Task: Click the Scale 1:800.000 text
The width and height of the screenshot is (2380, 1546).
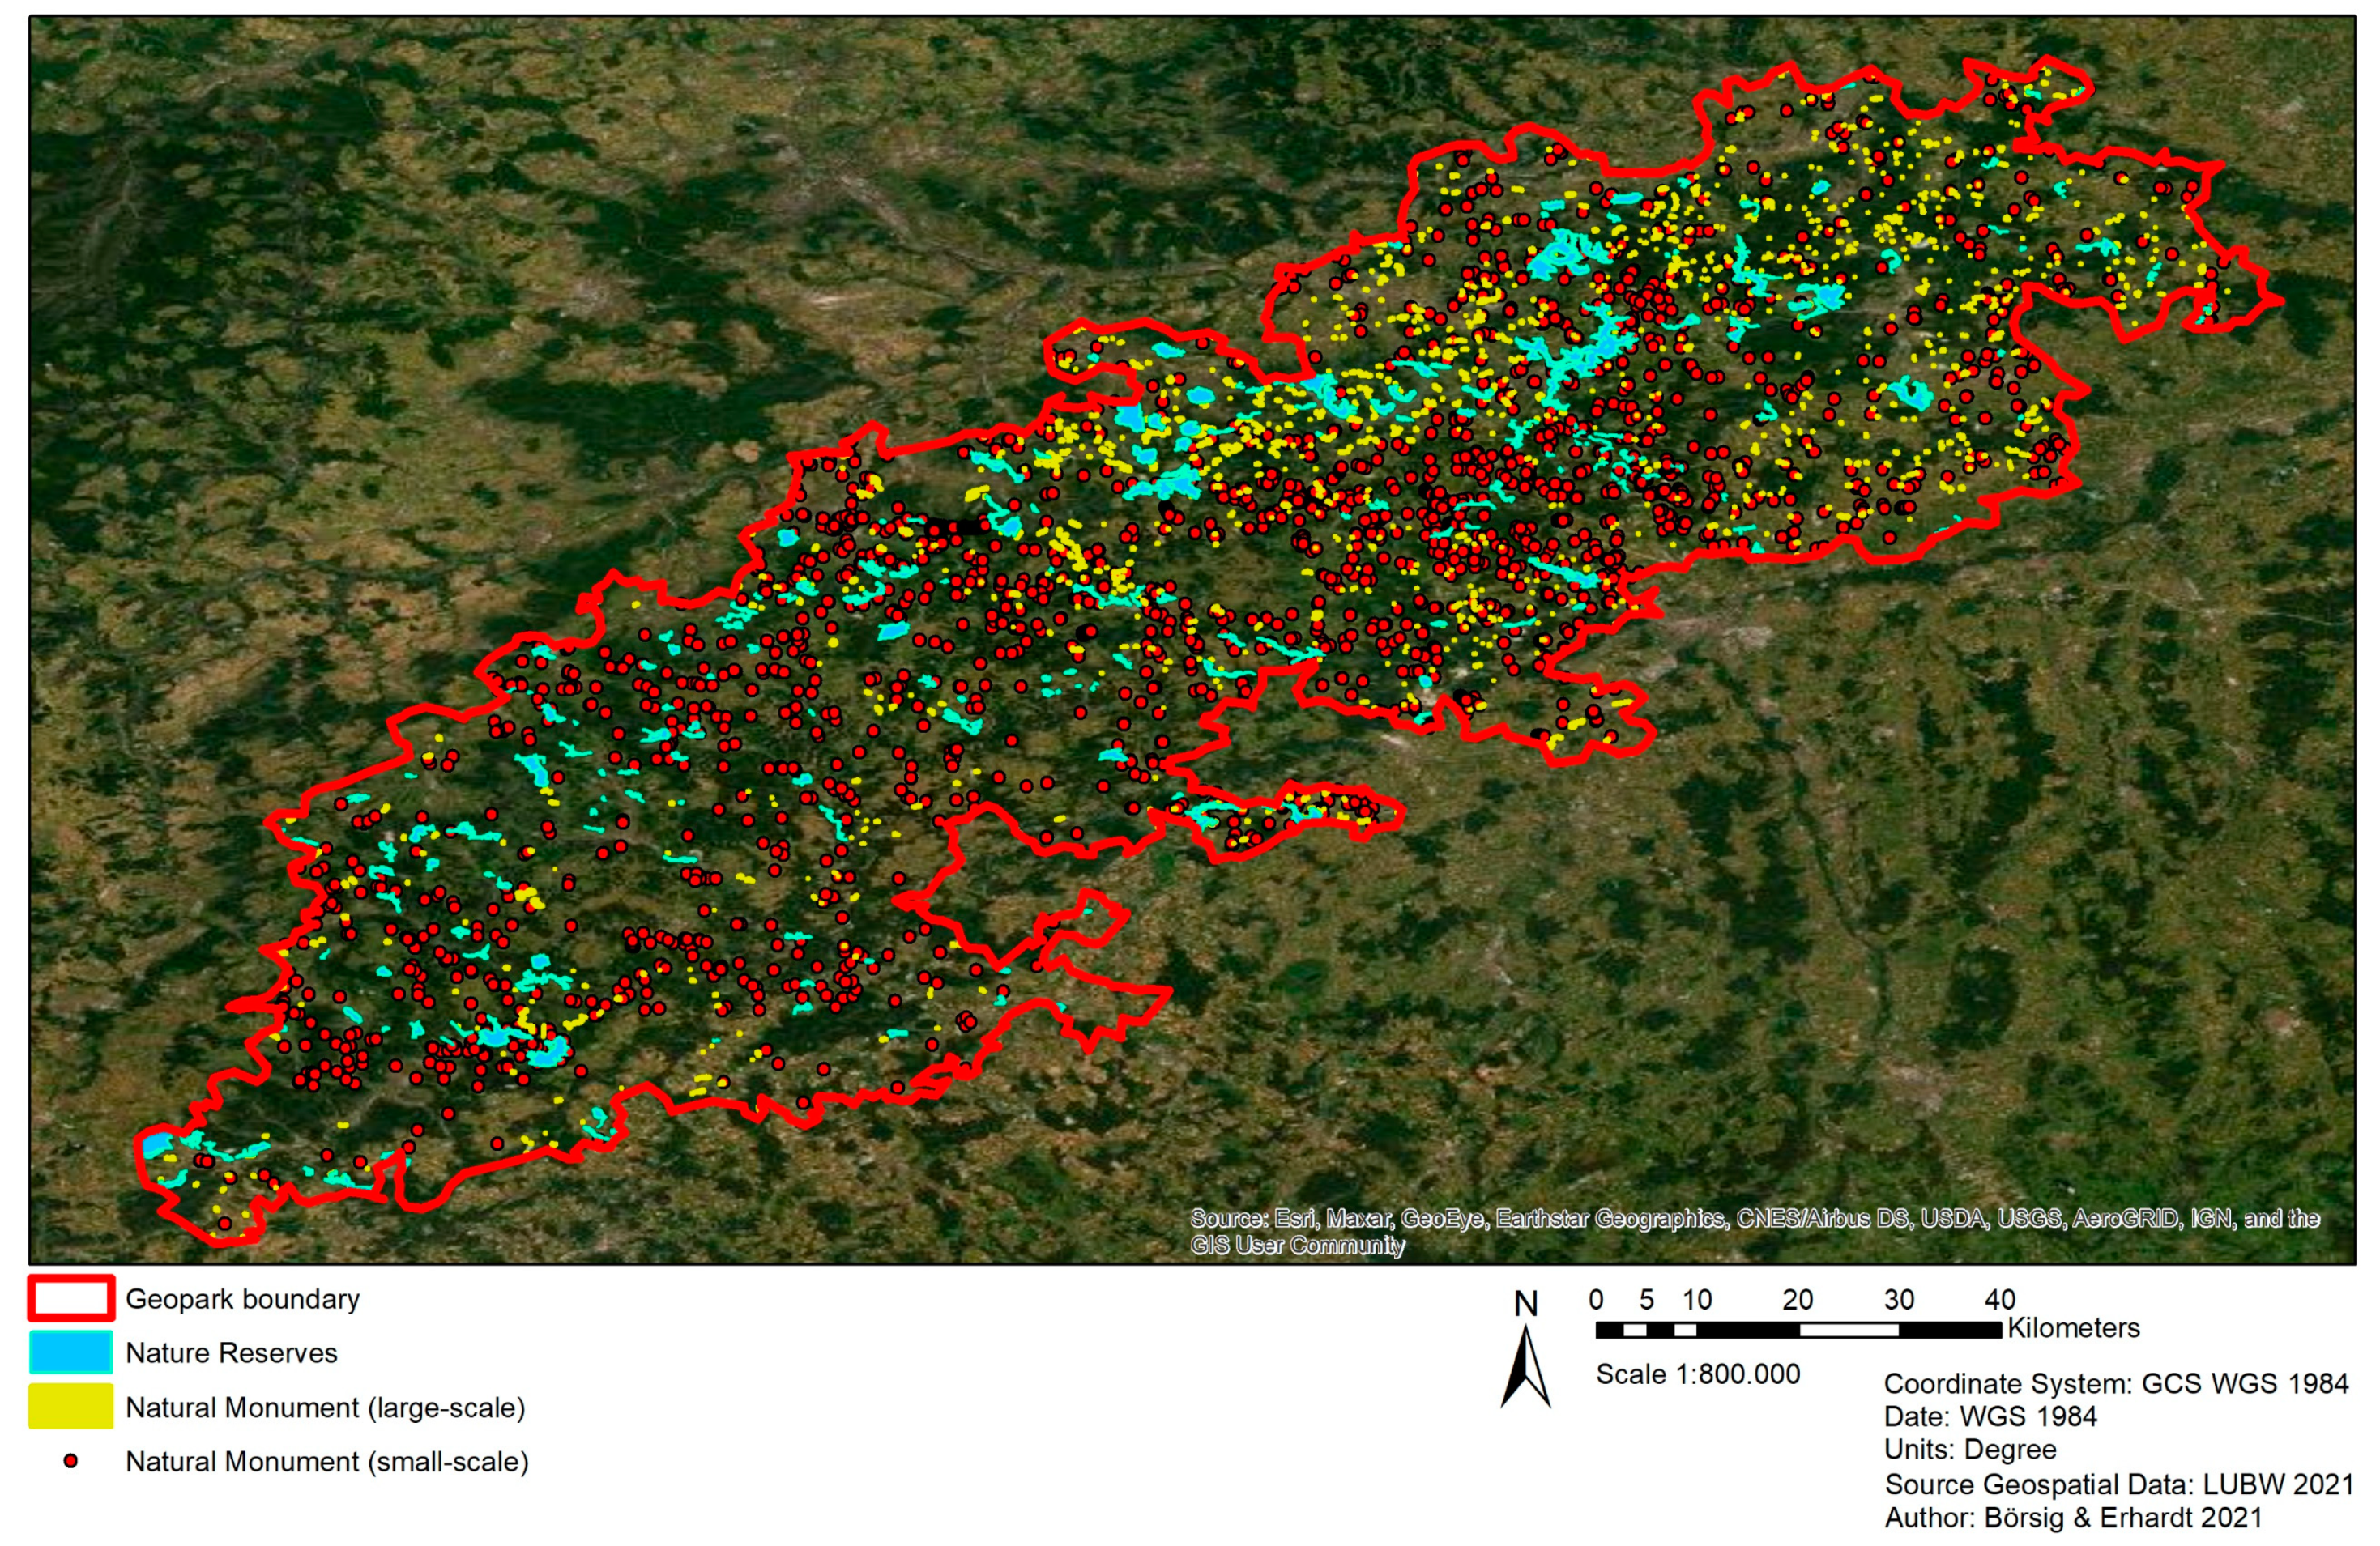Action: tap(1698, 1374)
